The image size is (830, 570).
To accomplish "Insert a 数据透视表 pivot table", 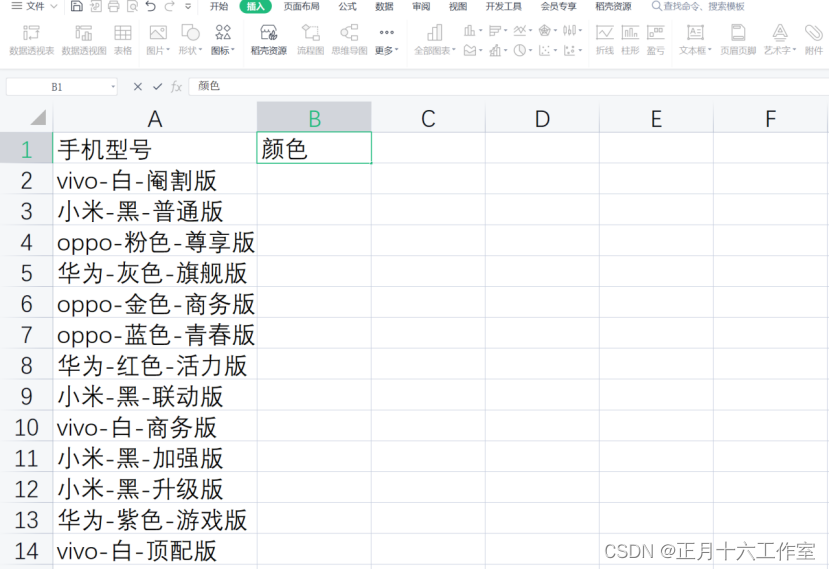I will [32, 40].
